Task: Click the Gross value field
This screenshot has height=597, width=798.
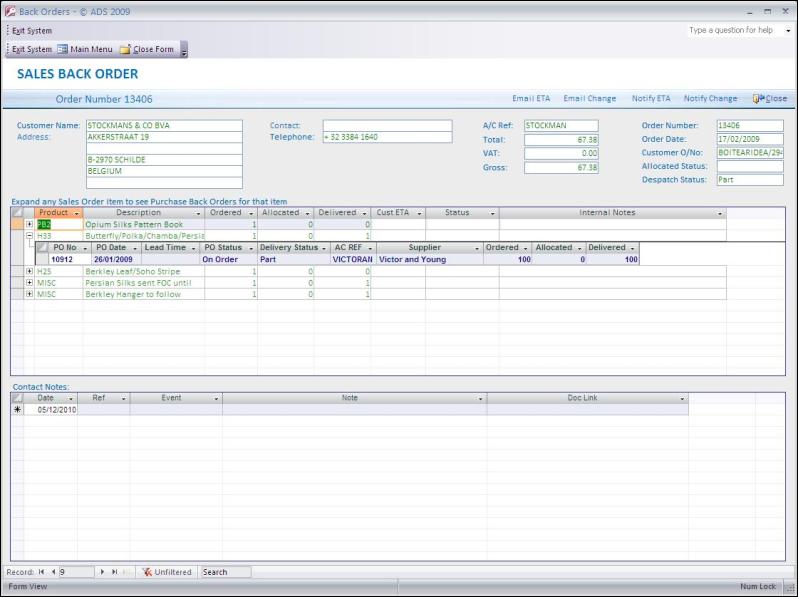Action: 561,167
